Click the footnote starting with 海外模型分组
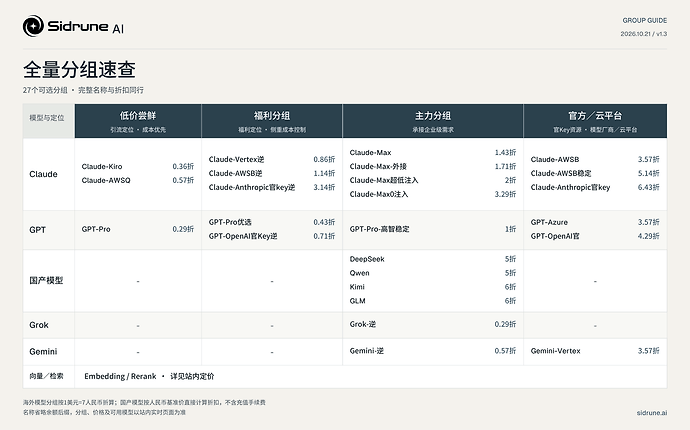The image size is (690, 430). 144,402
